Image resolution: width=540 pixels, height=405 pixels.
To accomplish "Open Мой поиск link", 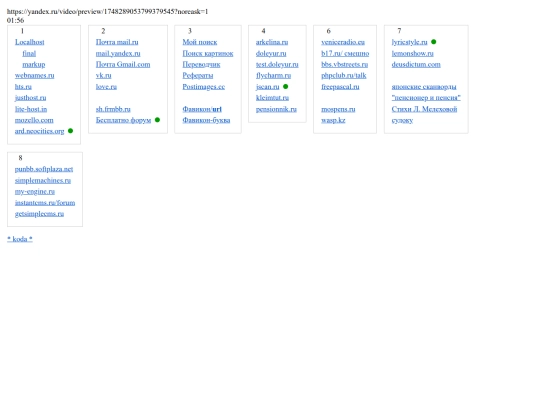I will point(200,42).
